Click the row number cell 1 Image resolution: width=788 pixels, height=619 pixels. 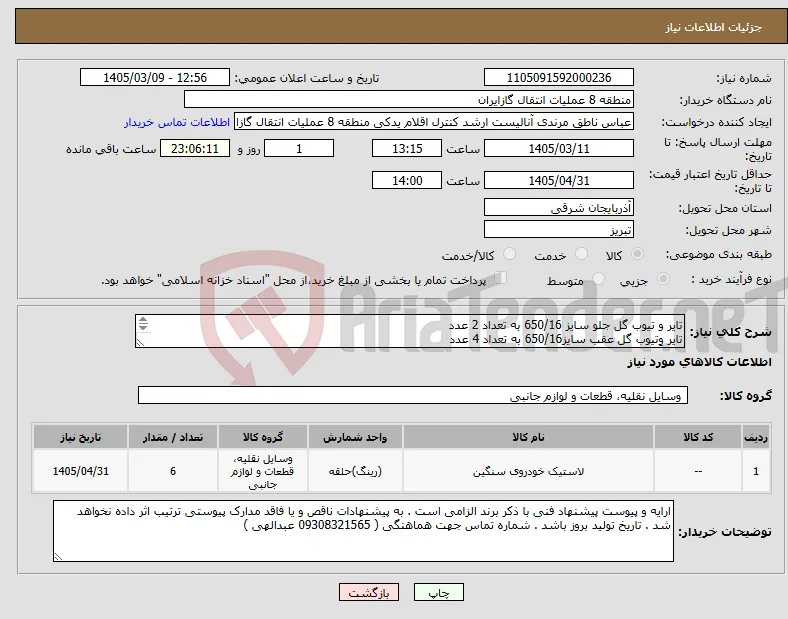[x=756, y=471]
